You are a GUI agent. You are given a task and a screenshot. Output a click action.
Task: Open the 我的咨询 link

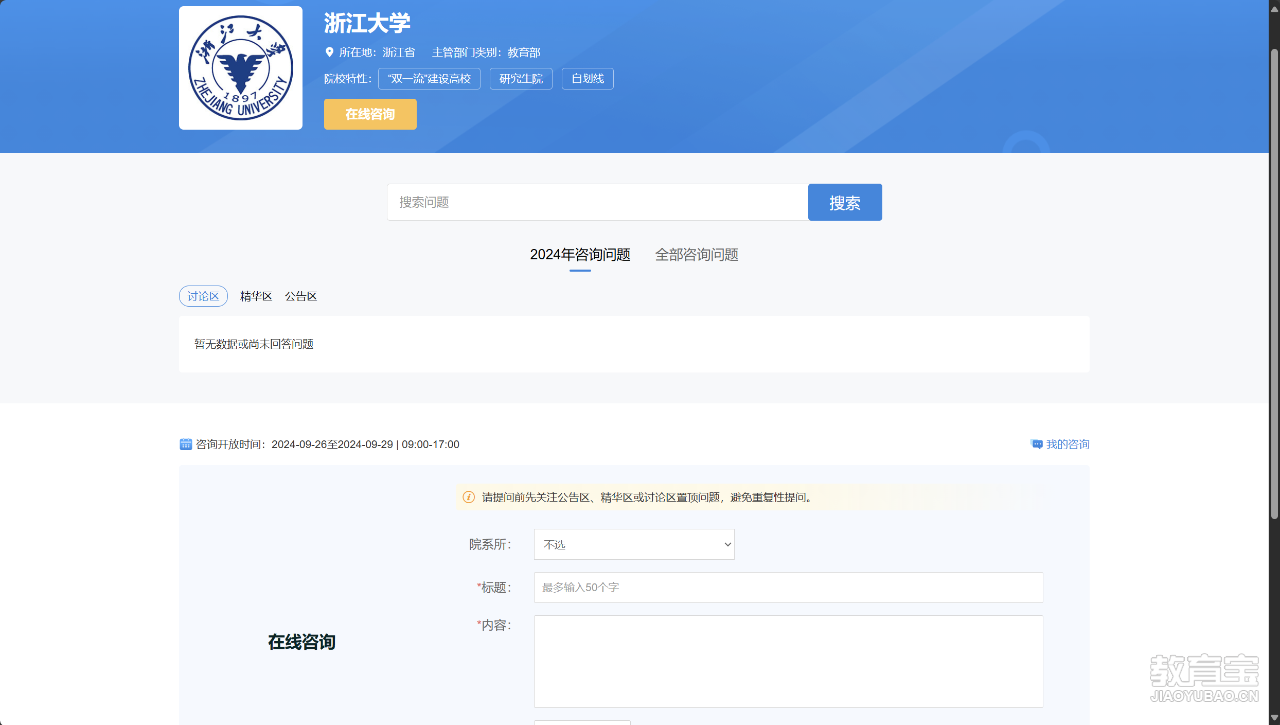(x=1068, y=444)
